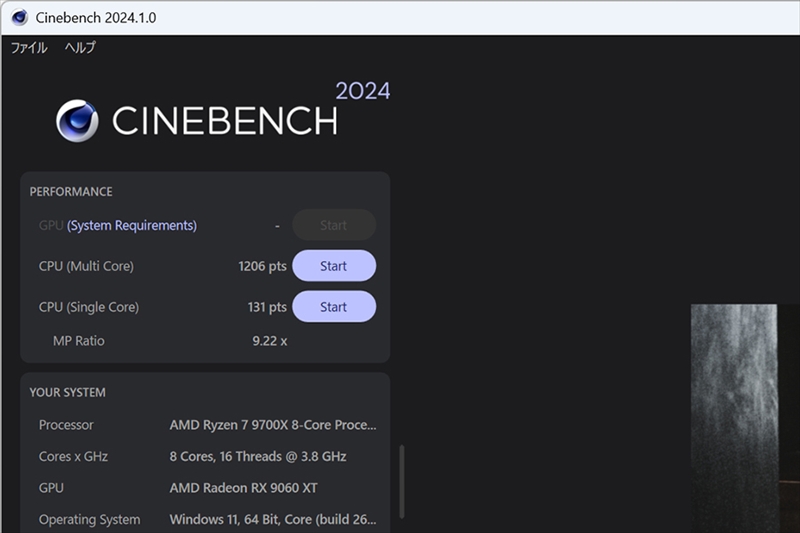Click the MP Ratio value 9.22 x

269,341
